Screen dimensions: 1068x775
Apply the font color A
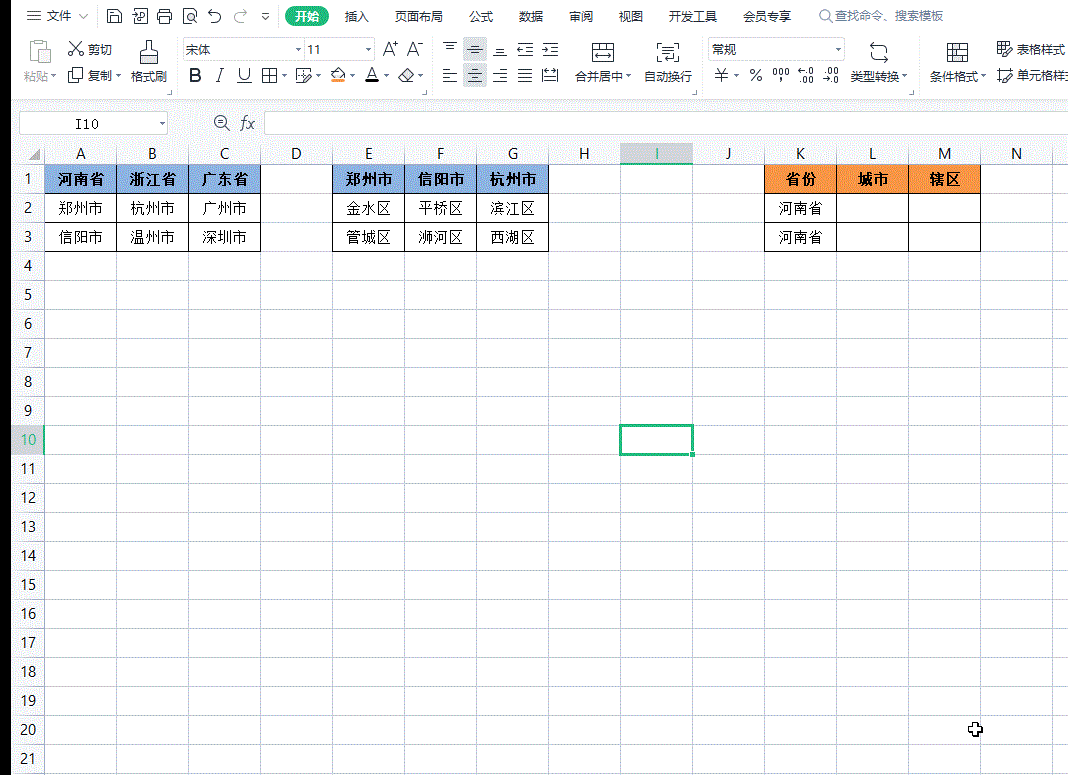(x=372, y=76)
